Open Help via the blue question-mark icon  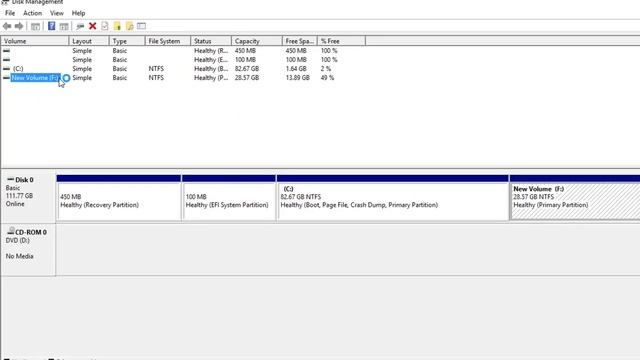pos(51,26)
